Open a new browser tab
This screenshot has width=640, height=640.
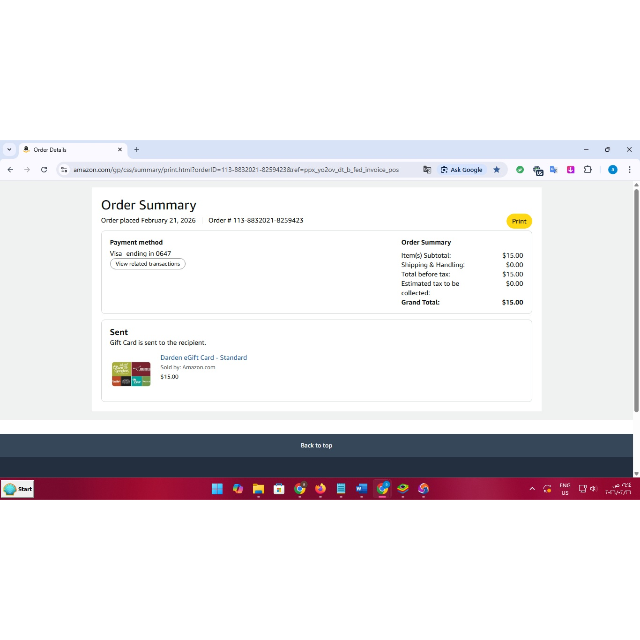pyautogui.click(x=137, y=150)
